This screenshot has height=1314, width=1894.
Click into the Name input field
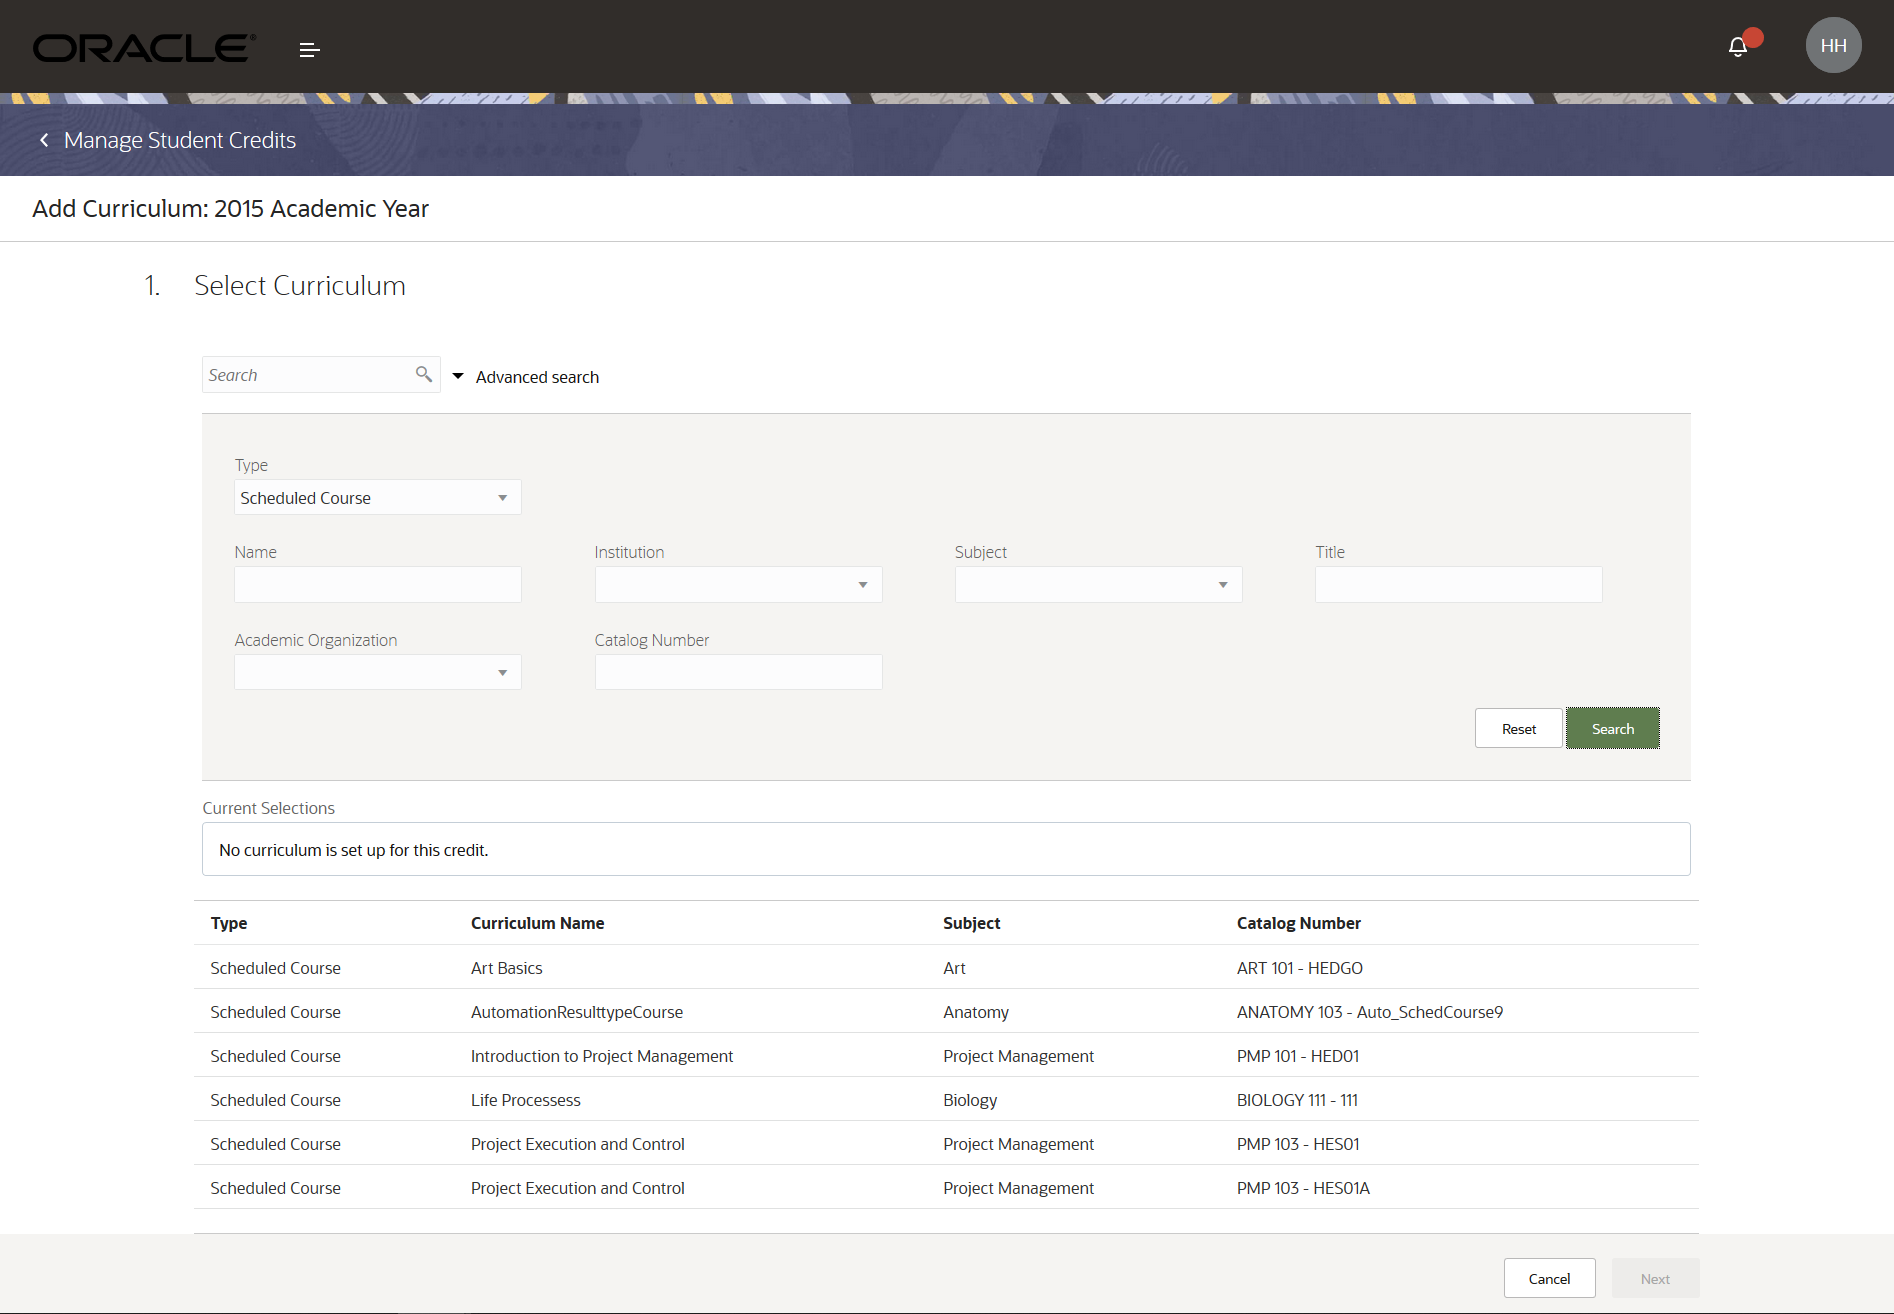[x=377, y=585]
